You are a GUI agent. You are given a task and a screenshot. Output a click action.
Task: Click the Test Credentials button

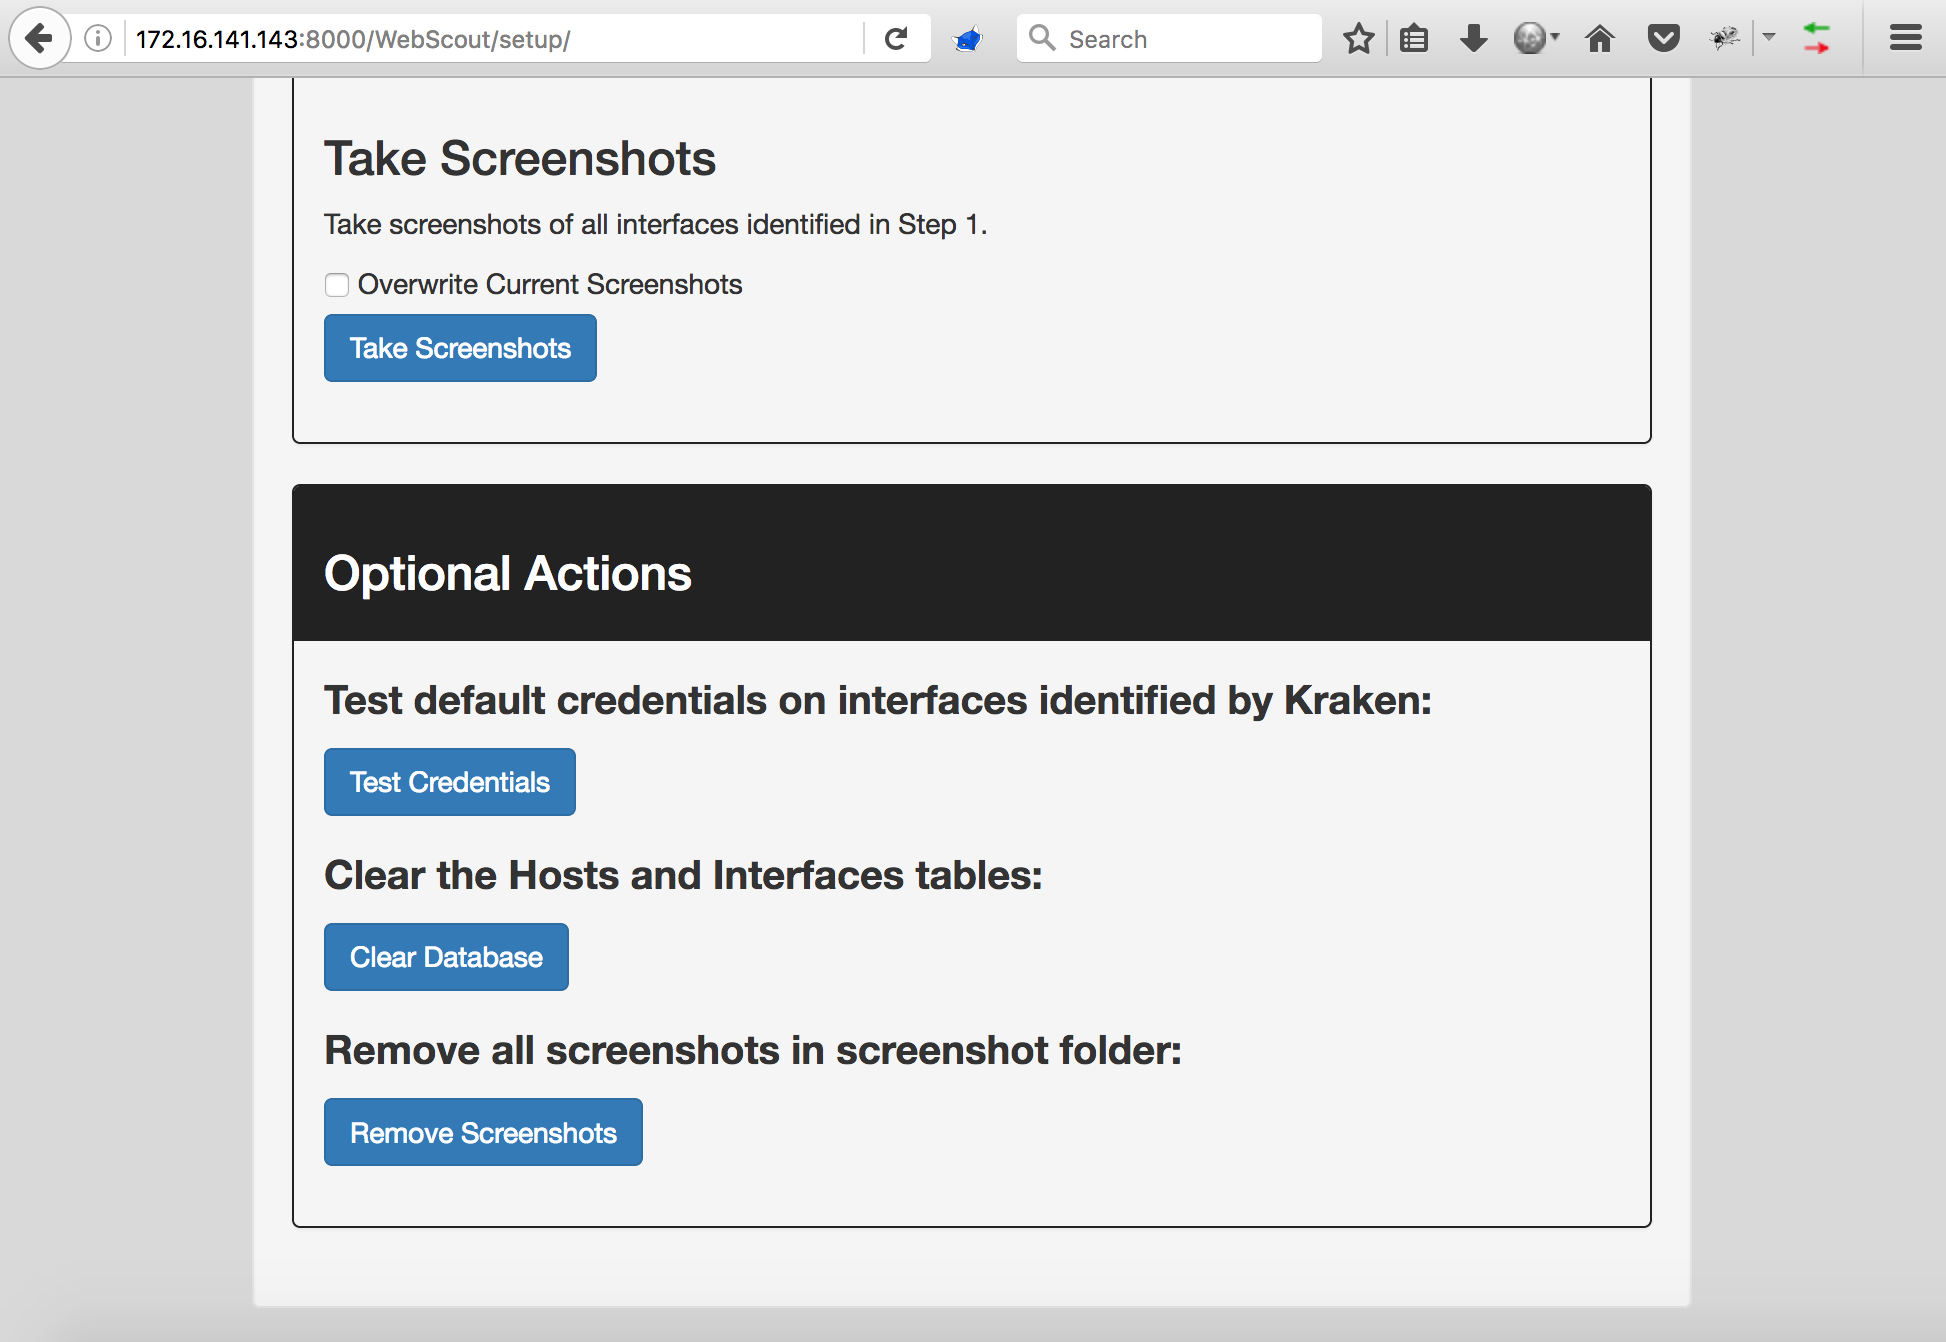coord(449,782)
